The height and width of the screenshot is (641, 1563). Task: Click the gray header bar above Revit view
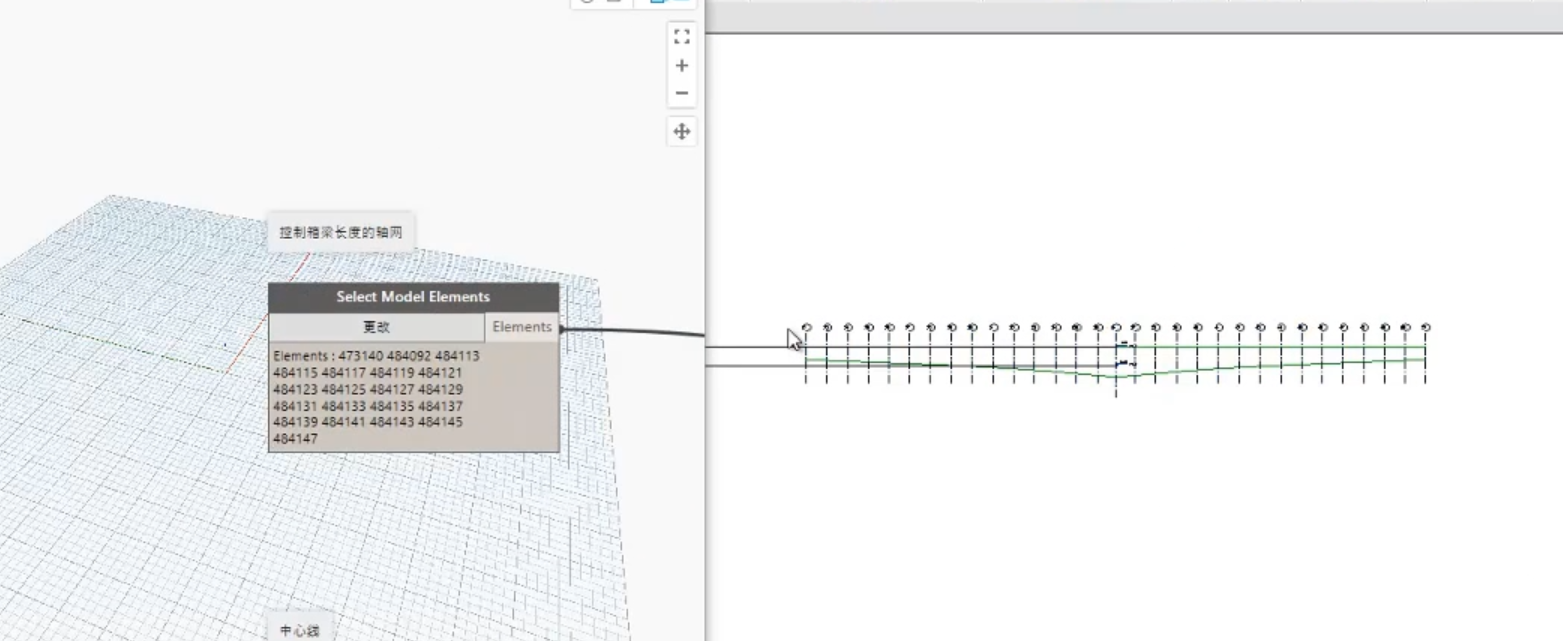tap(1135, 16)
